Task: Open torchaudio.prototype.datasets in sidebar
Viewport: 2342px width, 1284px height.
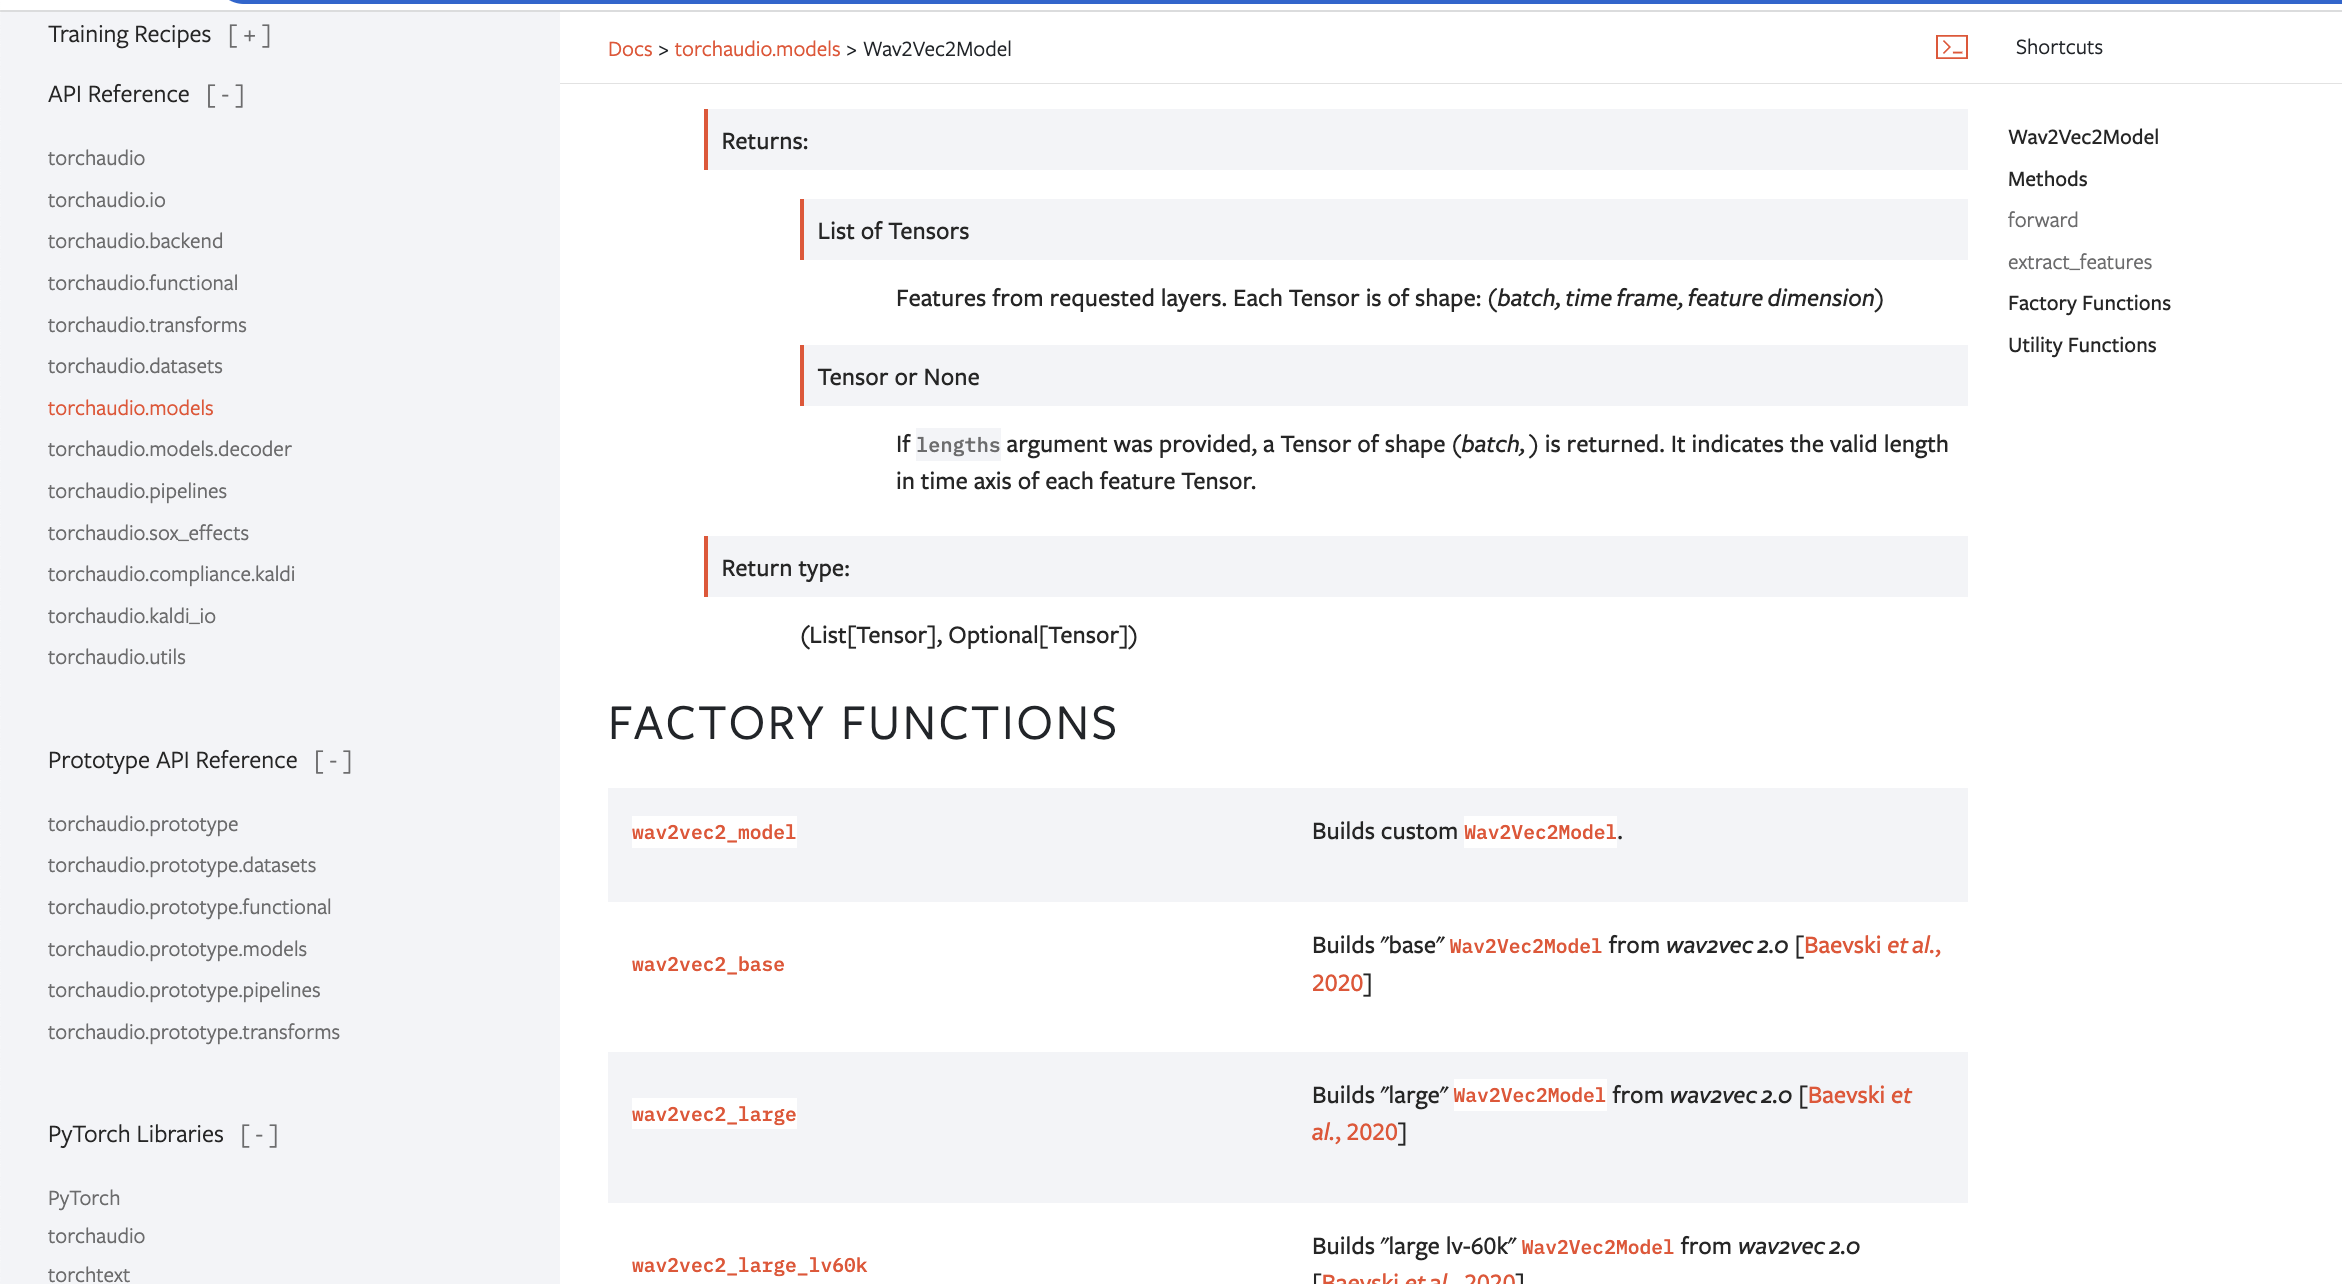Action: tap(182, 865)
